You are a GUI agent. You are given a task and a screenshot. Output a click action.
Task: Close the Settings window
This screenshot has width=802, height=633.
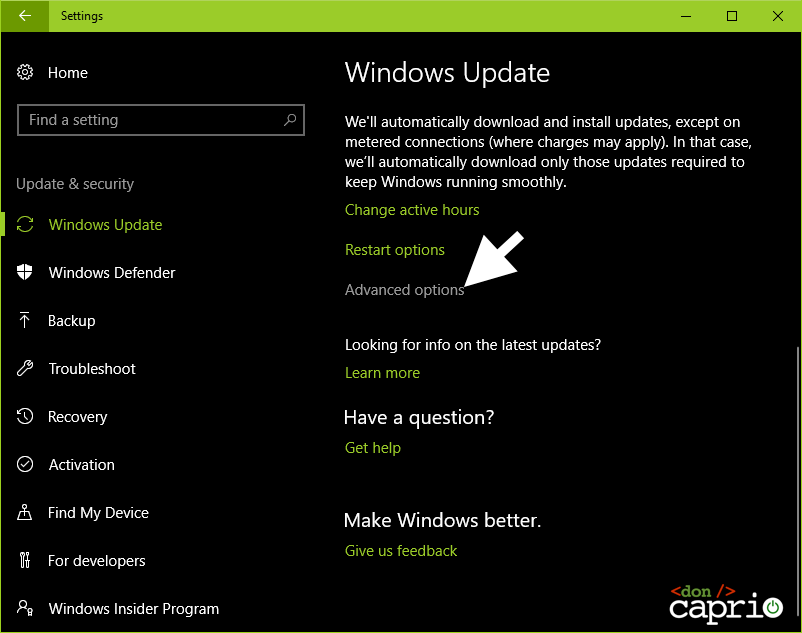click(x=778, y=16)
